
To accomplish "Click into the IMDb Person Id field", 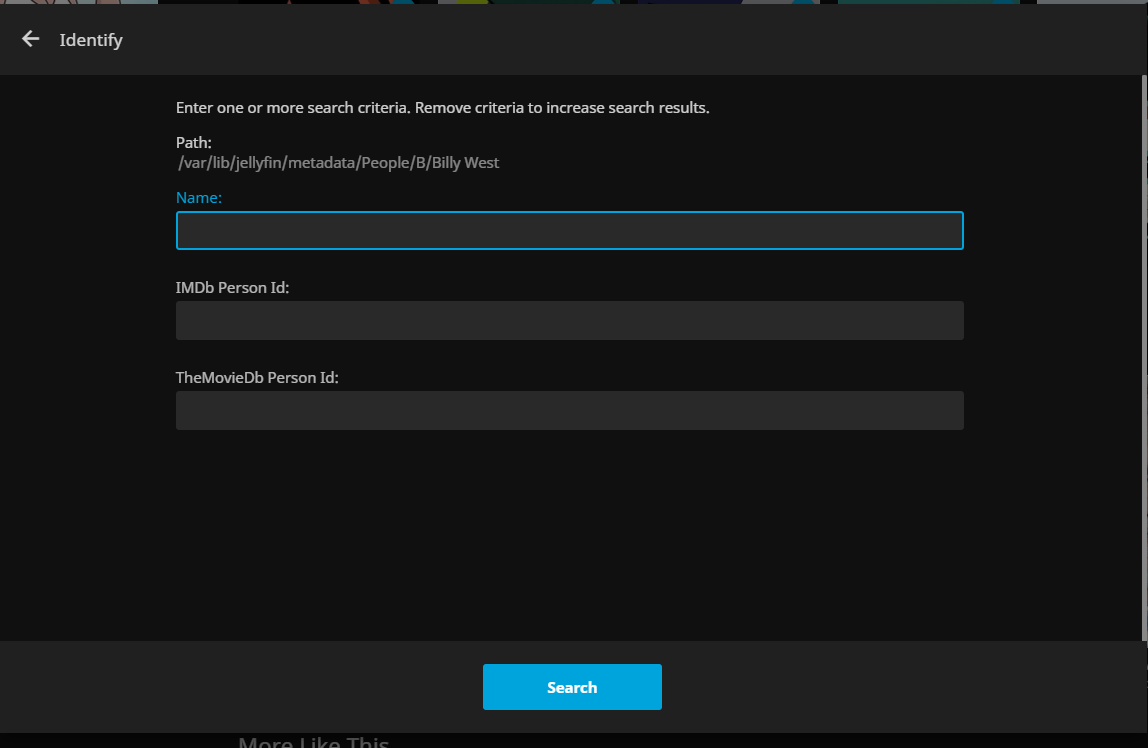I will coord(569,320).
